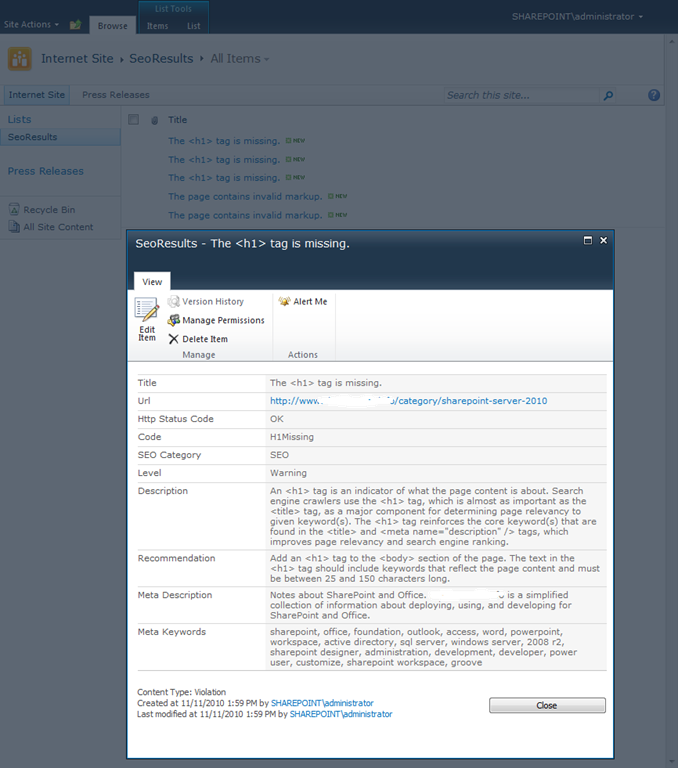The width and height of the screenshot is (678, 768).
Task: Click SeoResults in the breadcrumb
Action: coord(161,59)
